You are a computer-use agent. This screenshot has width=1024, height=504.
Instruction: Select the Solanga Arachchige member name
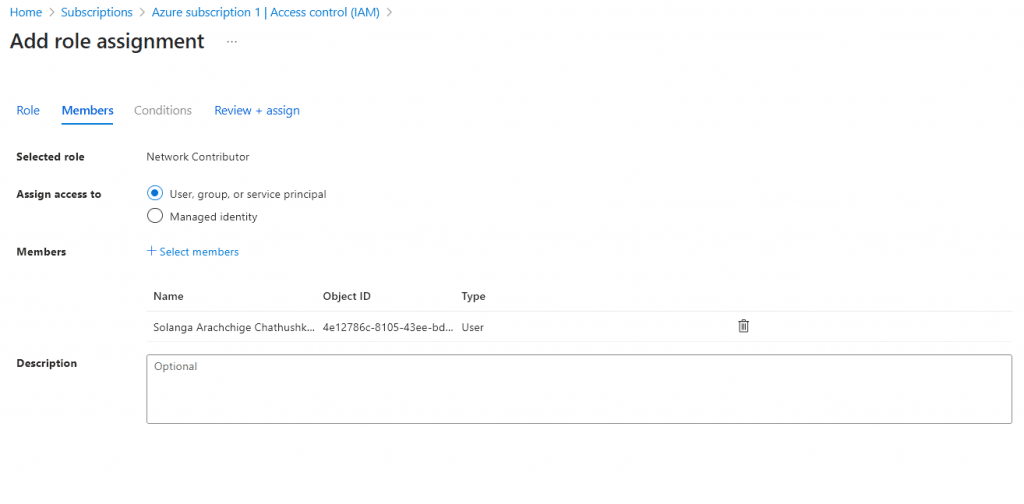click(x=233, y=327)
